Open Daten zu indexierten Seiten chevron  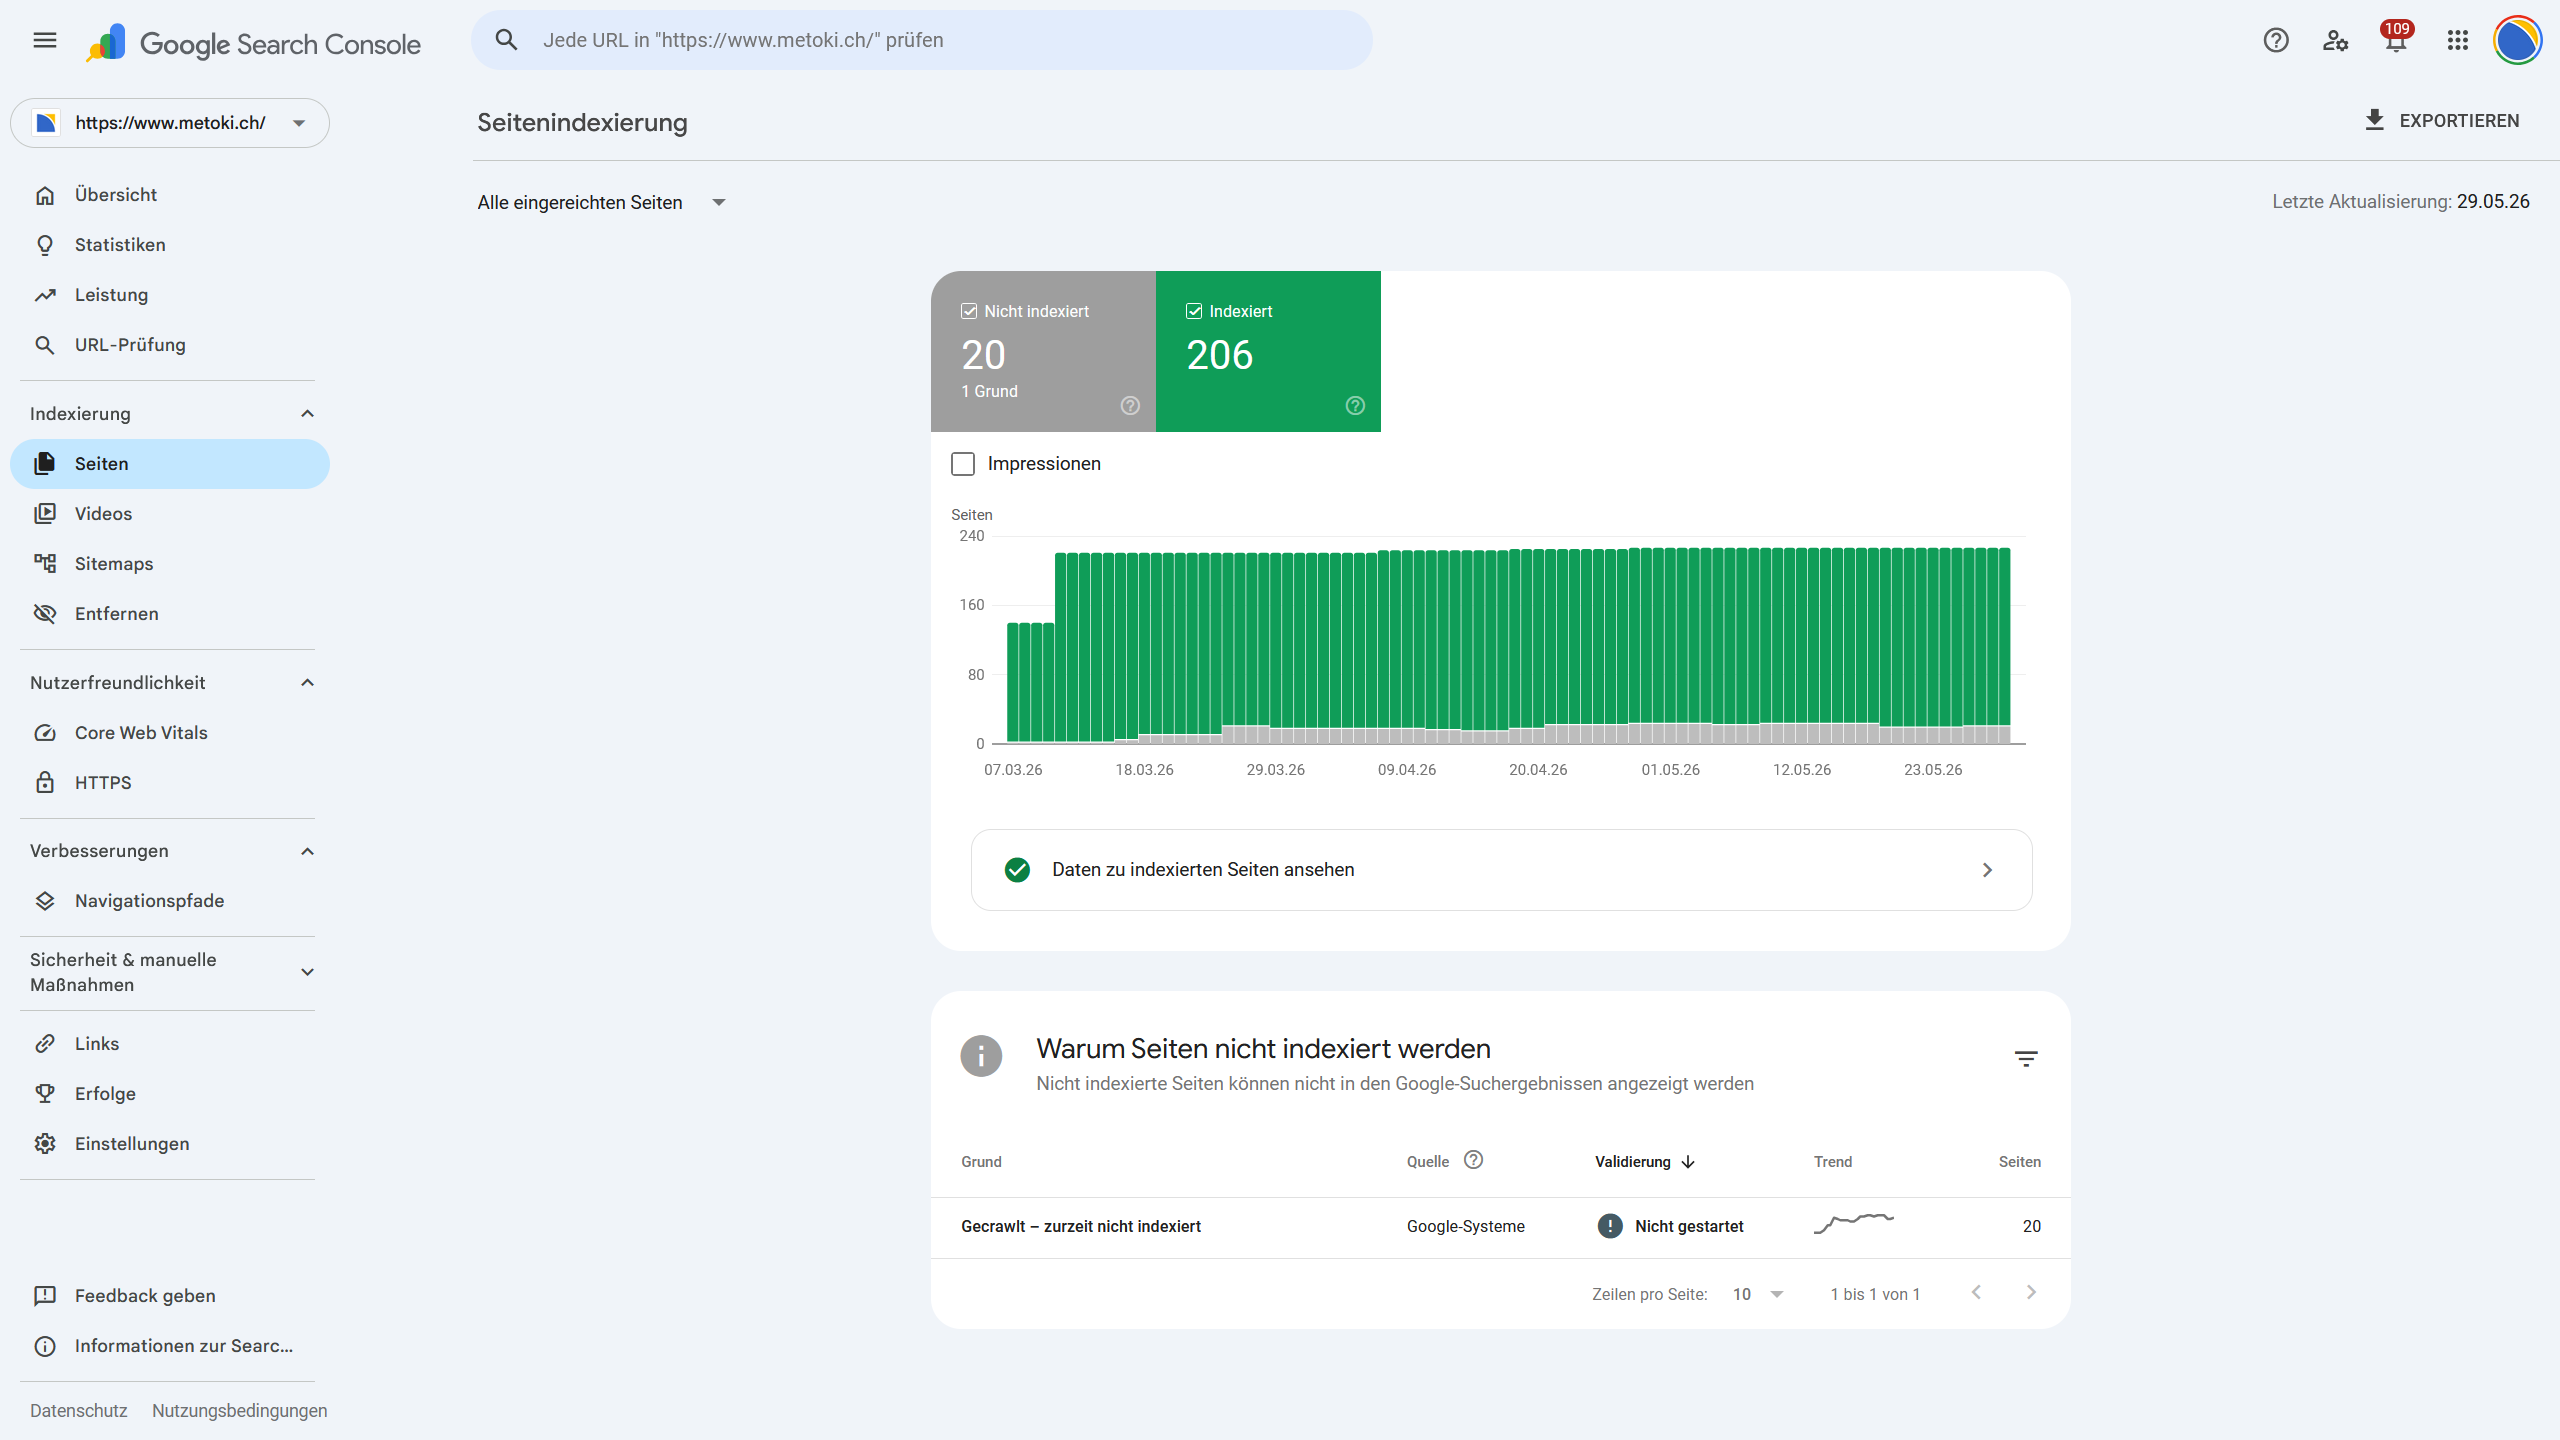pos(1987,870)
